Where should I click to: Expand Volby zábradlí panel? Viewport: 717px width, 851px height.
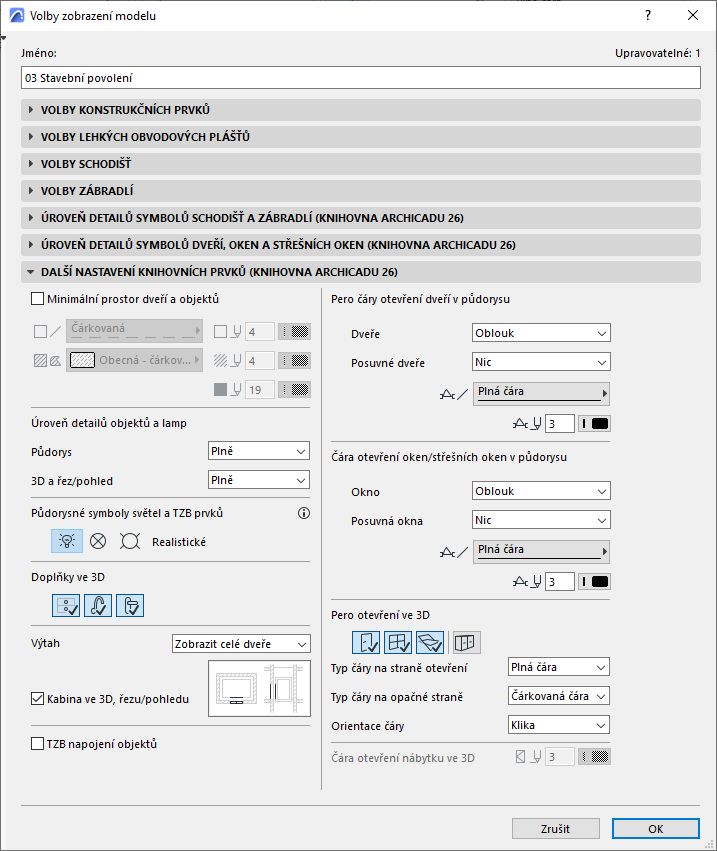click(x=360, y=191)
